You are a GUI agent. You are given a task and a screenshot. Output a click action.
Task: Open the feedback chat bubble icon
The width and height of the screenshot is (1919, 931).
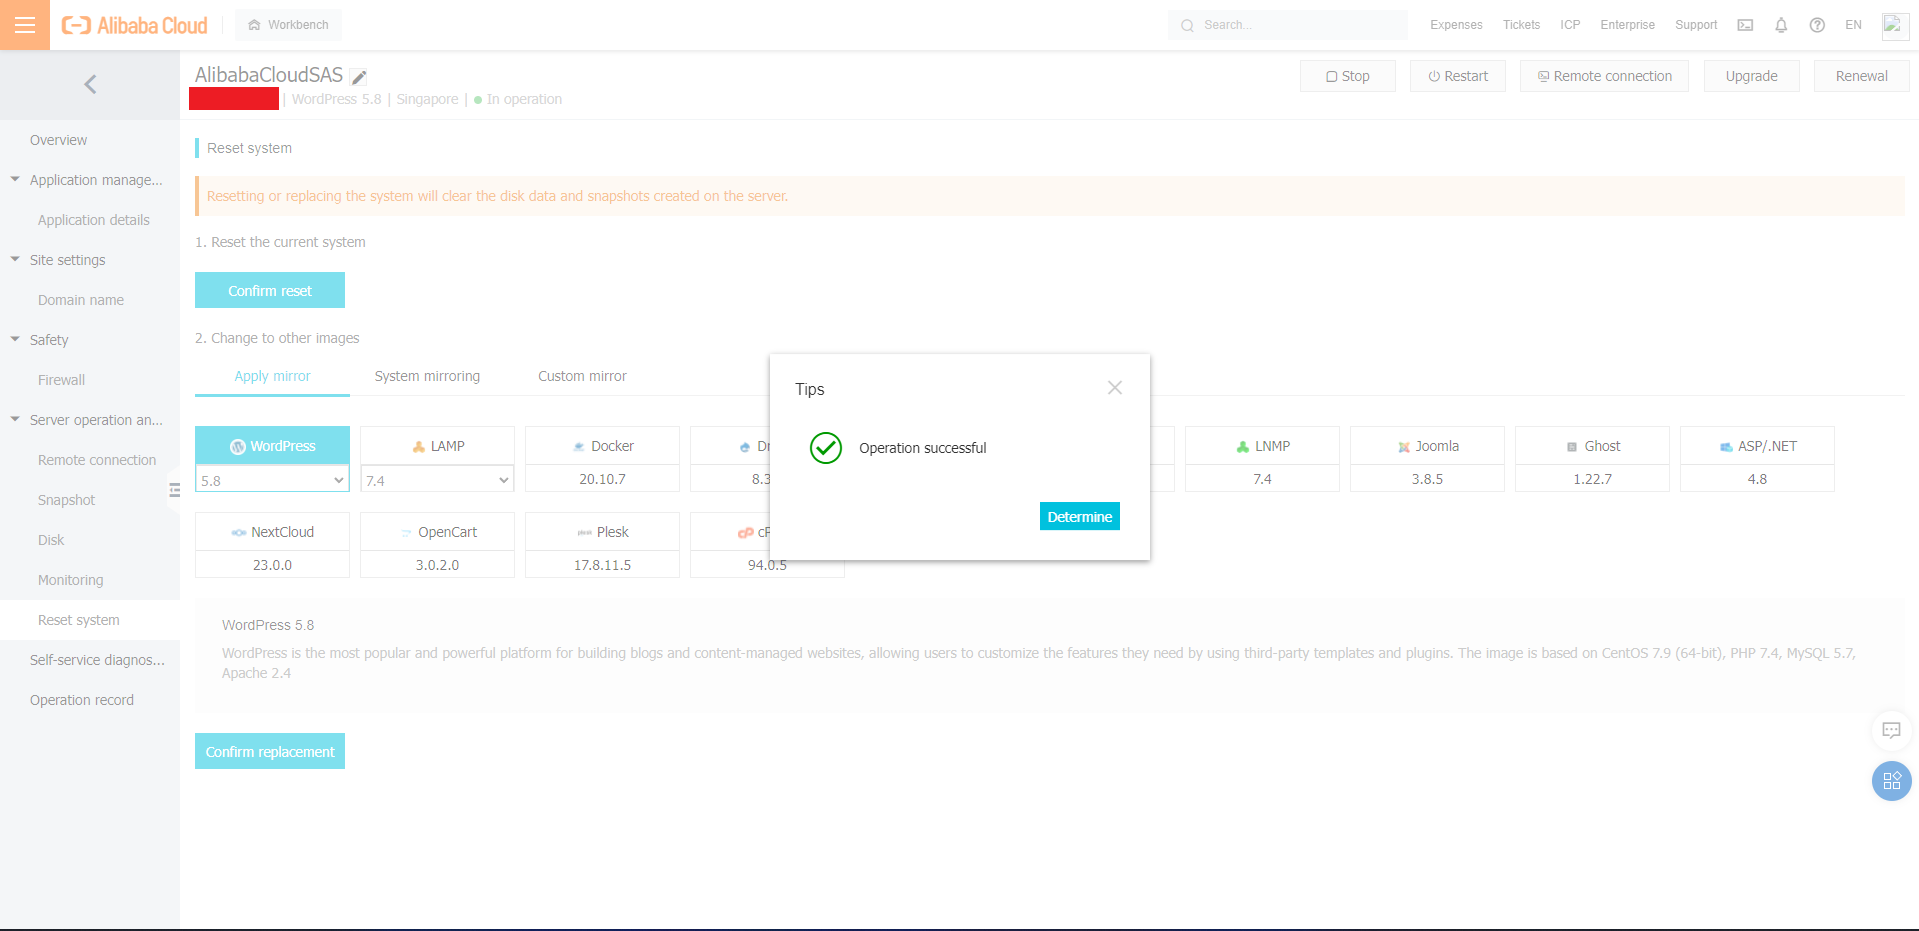click(x=1891, y=730)
